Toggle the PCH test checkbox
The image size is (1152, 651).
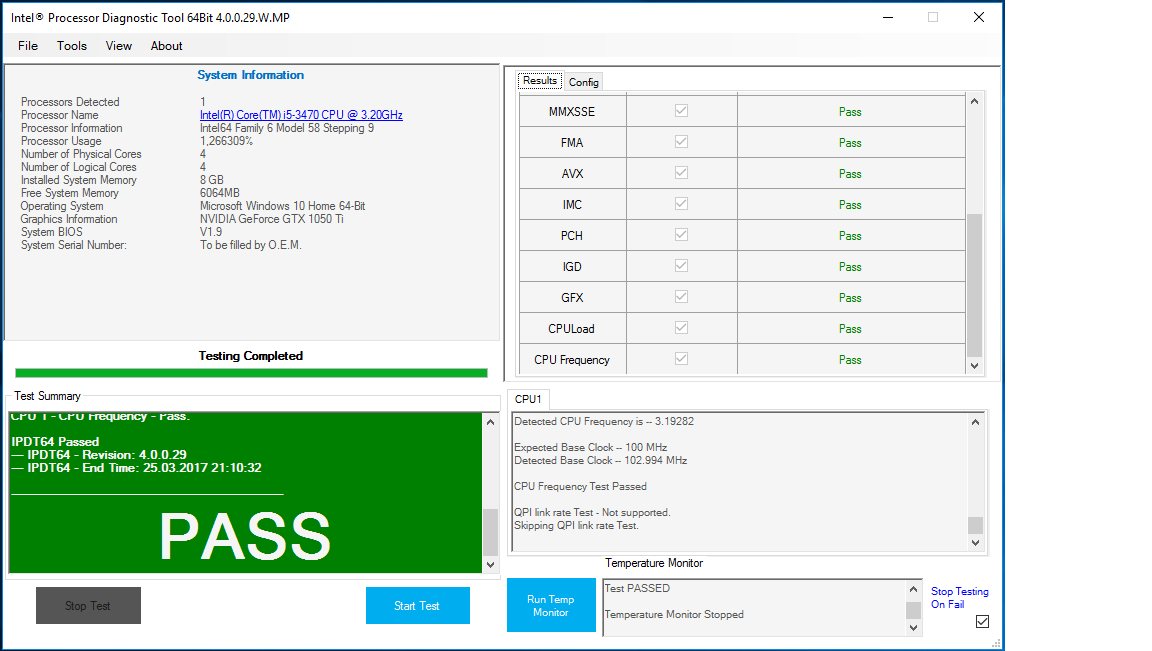tap(681, 234)
